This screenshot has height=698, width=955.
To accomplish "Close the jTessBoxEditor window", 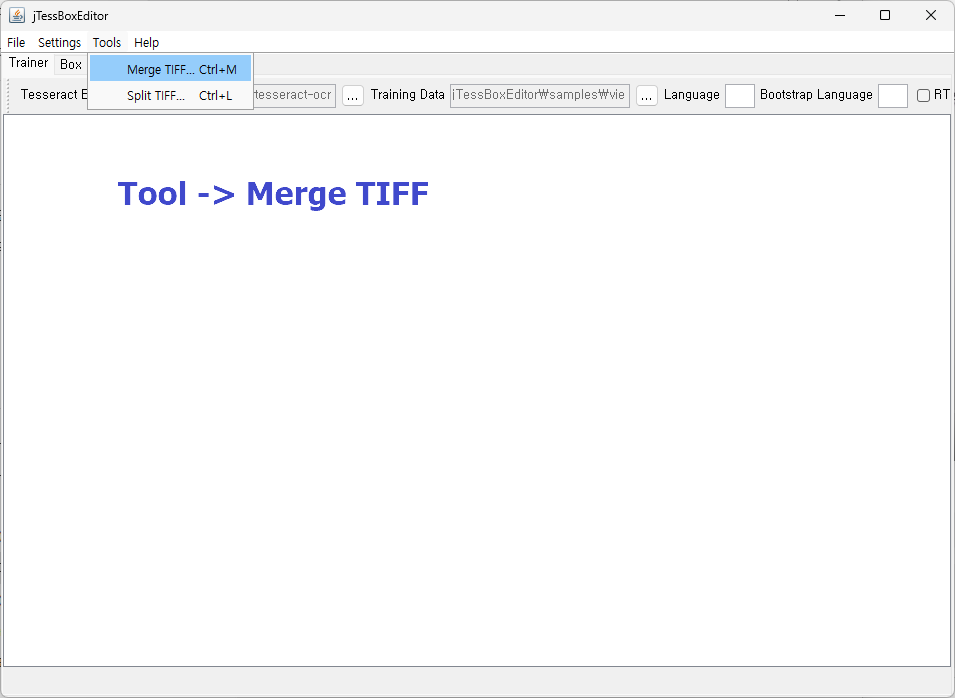I will [931, 15].
